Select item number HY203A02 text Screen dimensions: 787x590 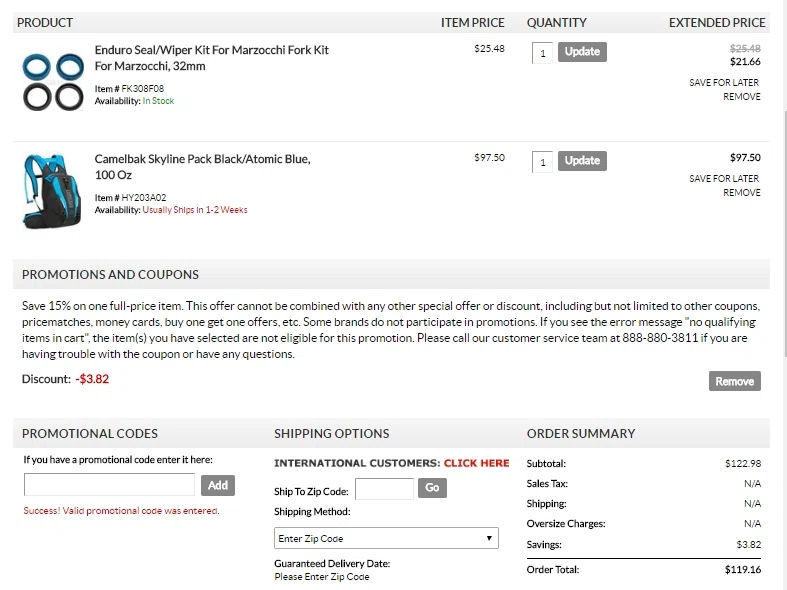pyautogui.click(x=144, y=198)
